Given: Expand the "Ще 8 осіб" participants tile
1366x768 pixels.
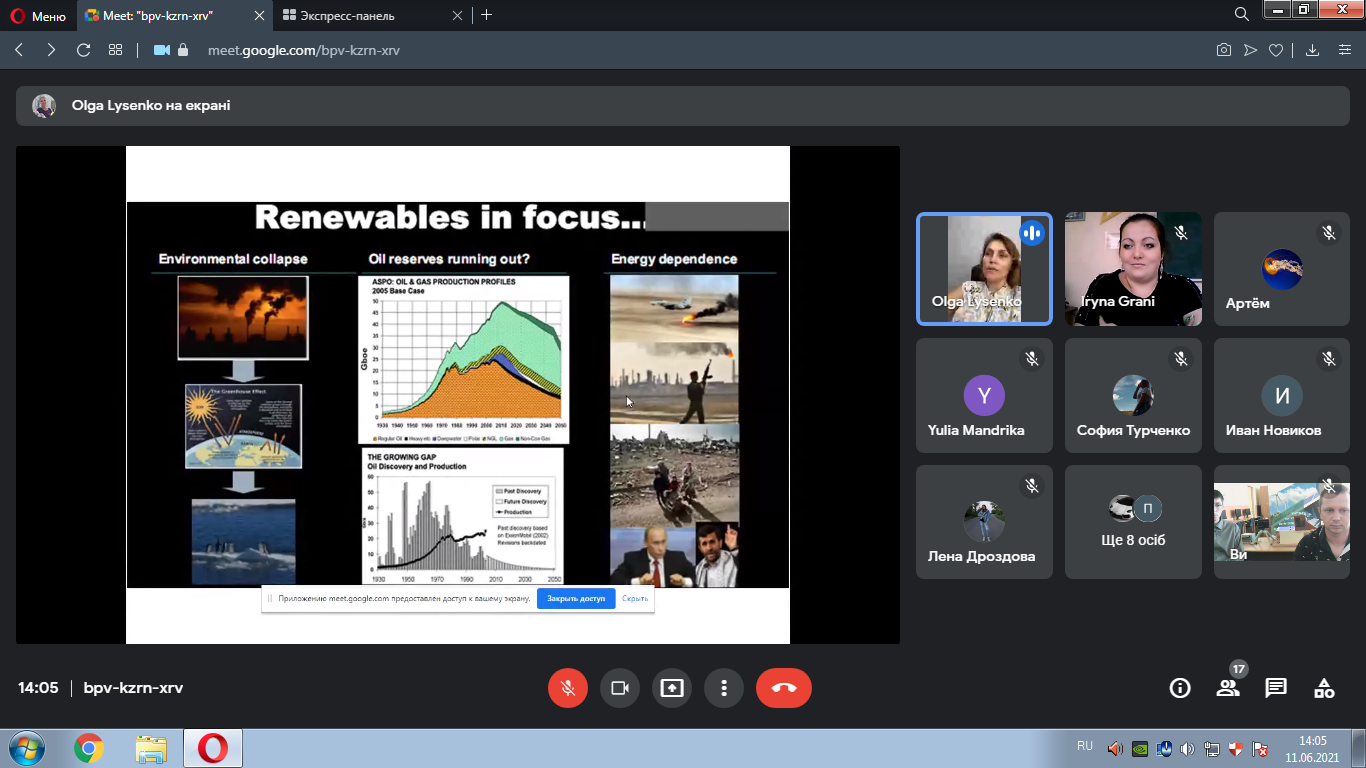Looking at the screenshot, I should [x=1133, y=522].
